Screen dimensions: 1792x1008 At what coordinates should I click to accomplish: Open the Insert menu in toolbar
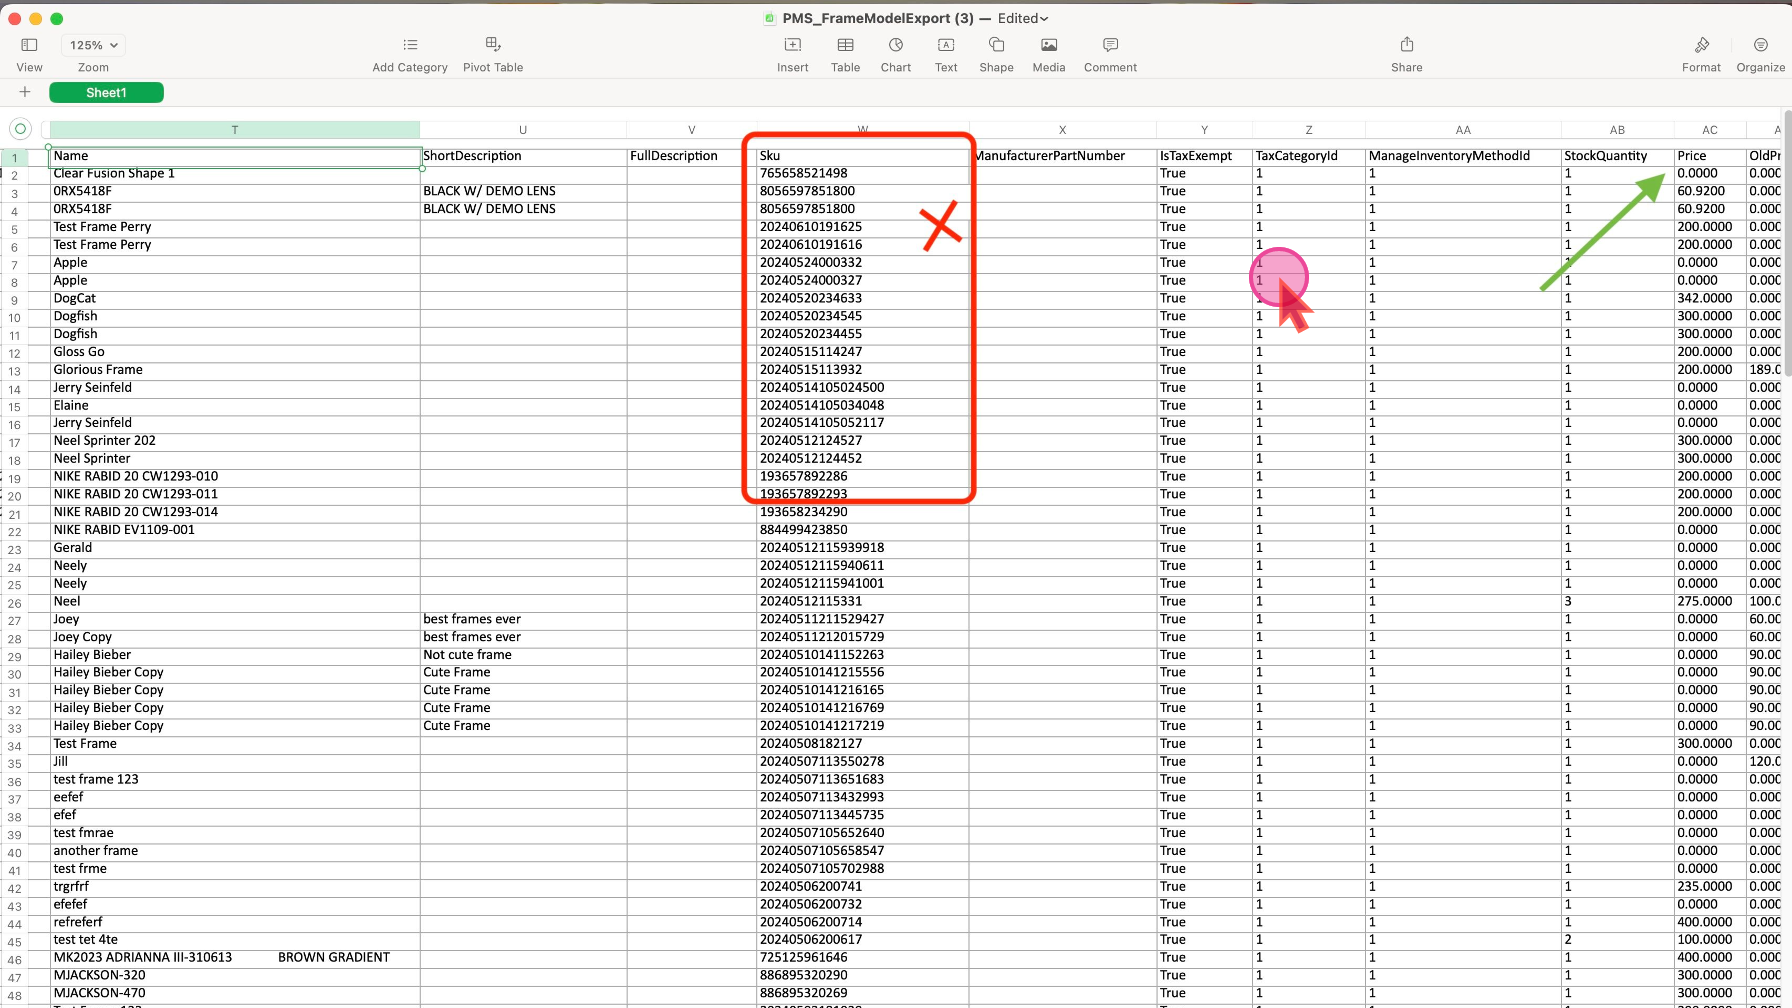pos(792,45)
